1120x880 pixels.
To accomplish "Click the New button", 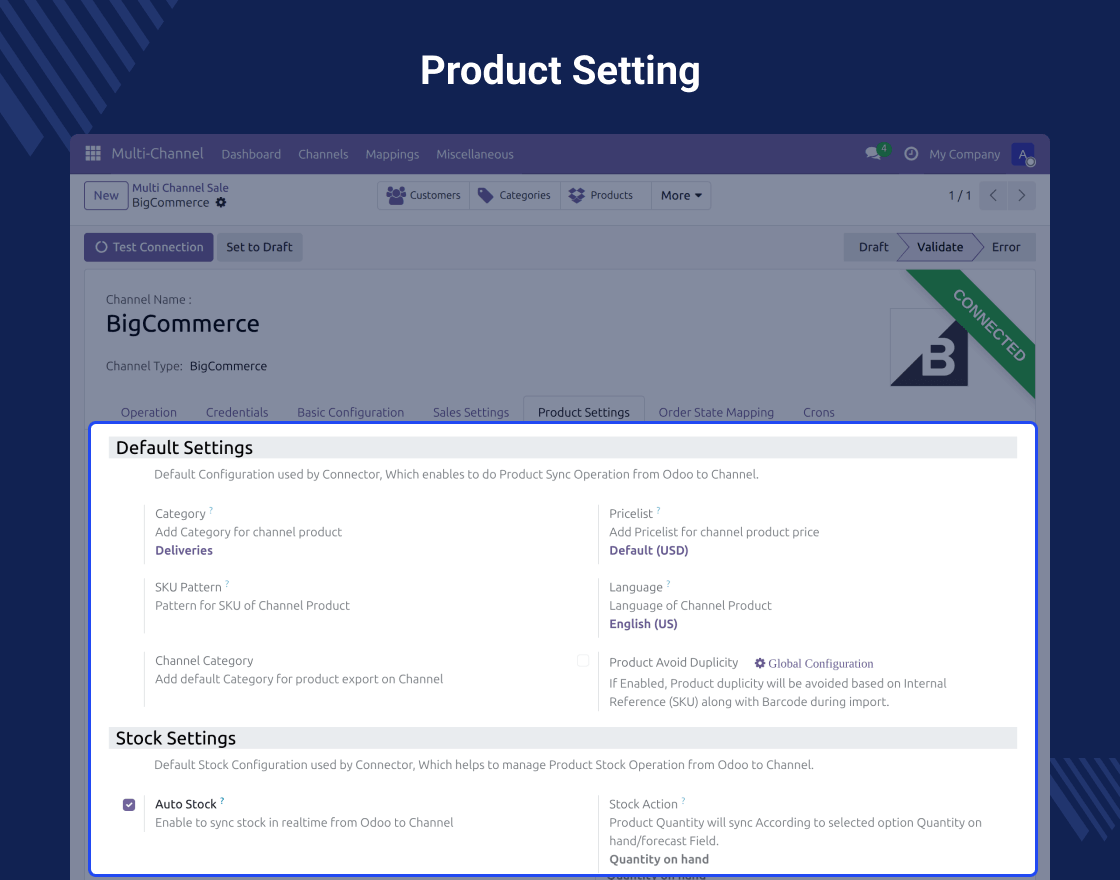I will tap(106, 196).
